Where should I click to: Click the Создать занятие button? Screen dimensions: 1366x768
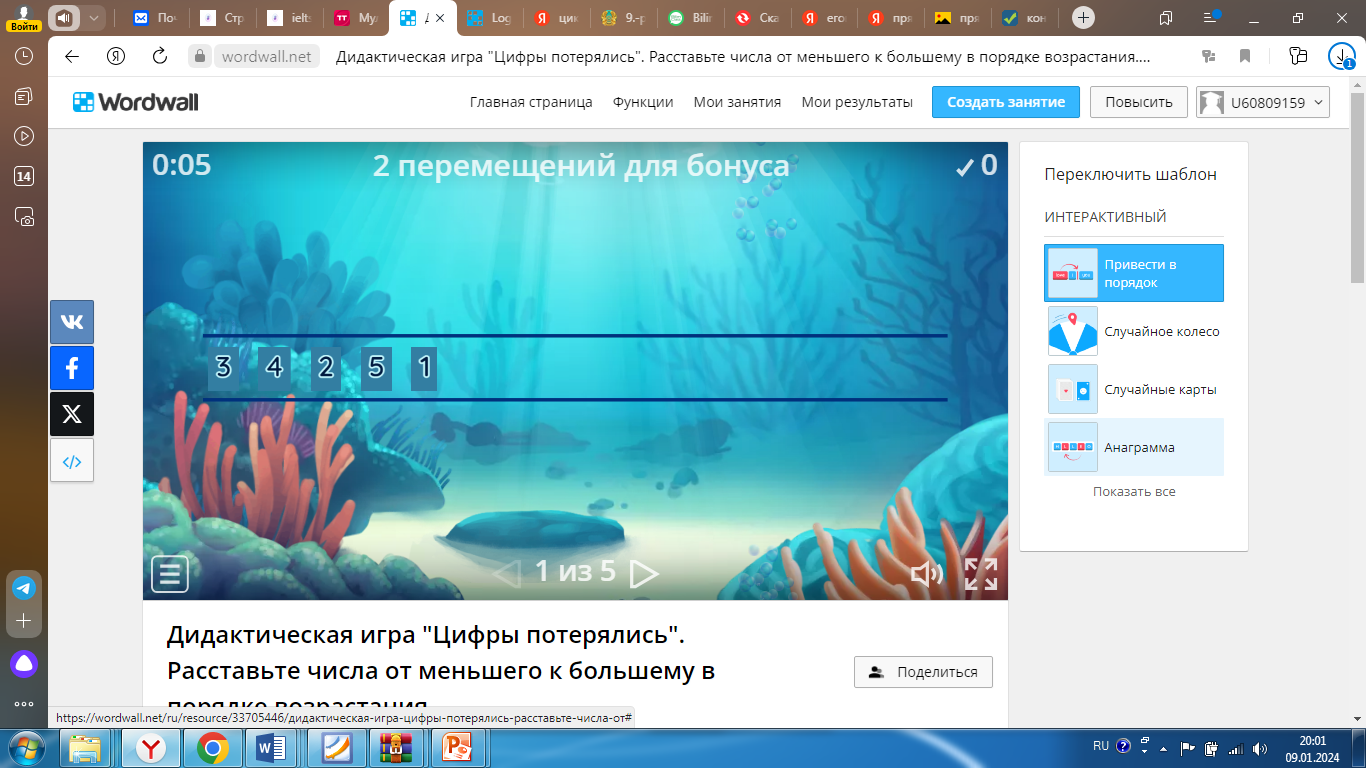pos(1005,102)
